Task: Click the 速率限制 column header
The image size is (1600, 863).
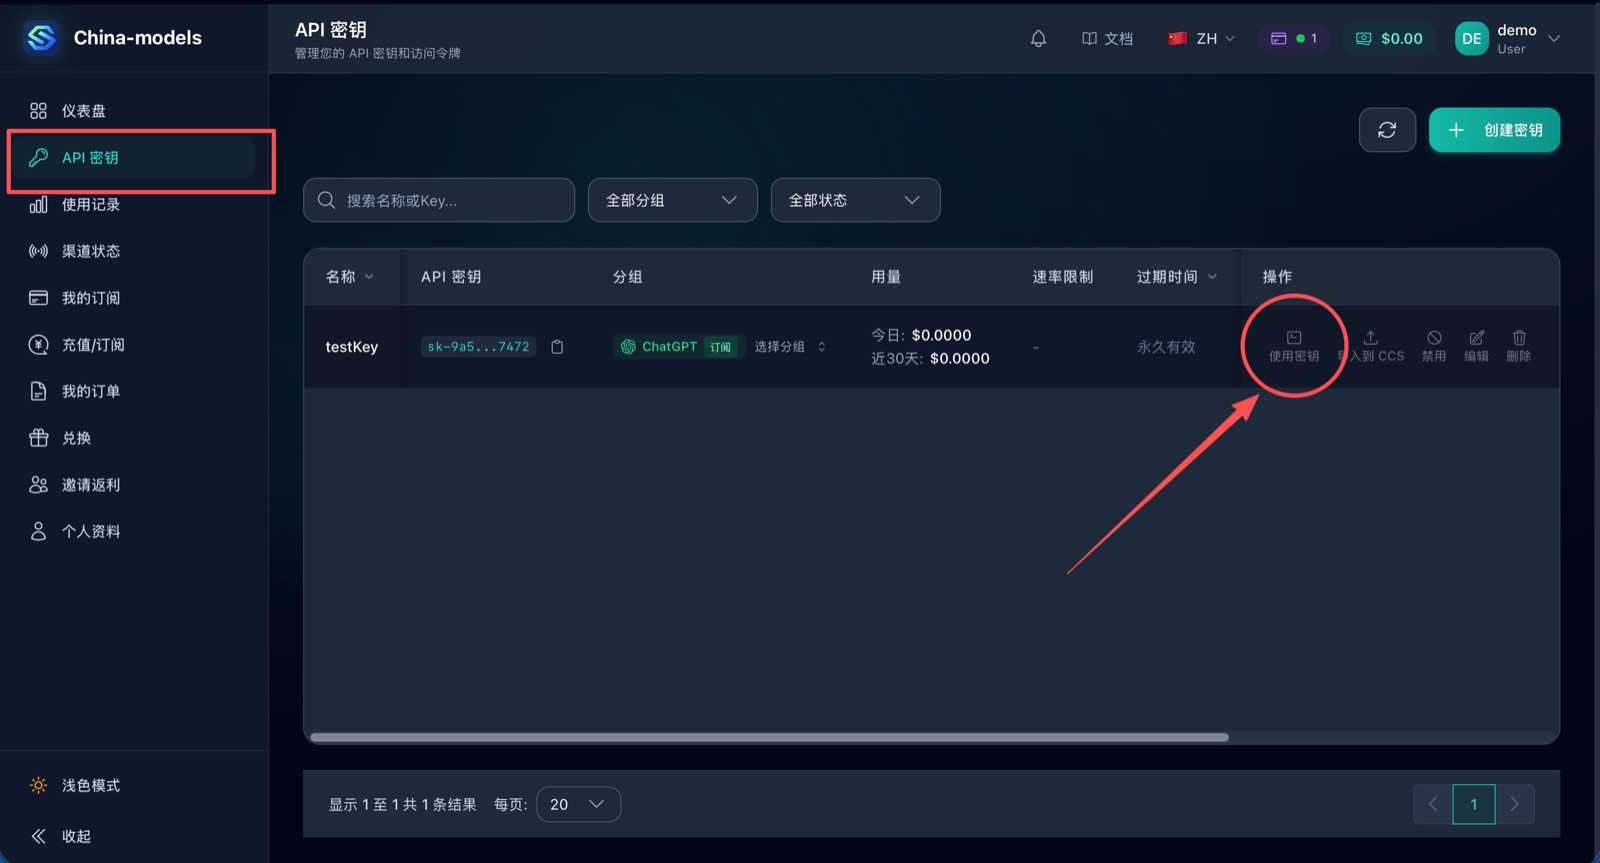Action: click(x=1063, y=277)
